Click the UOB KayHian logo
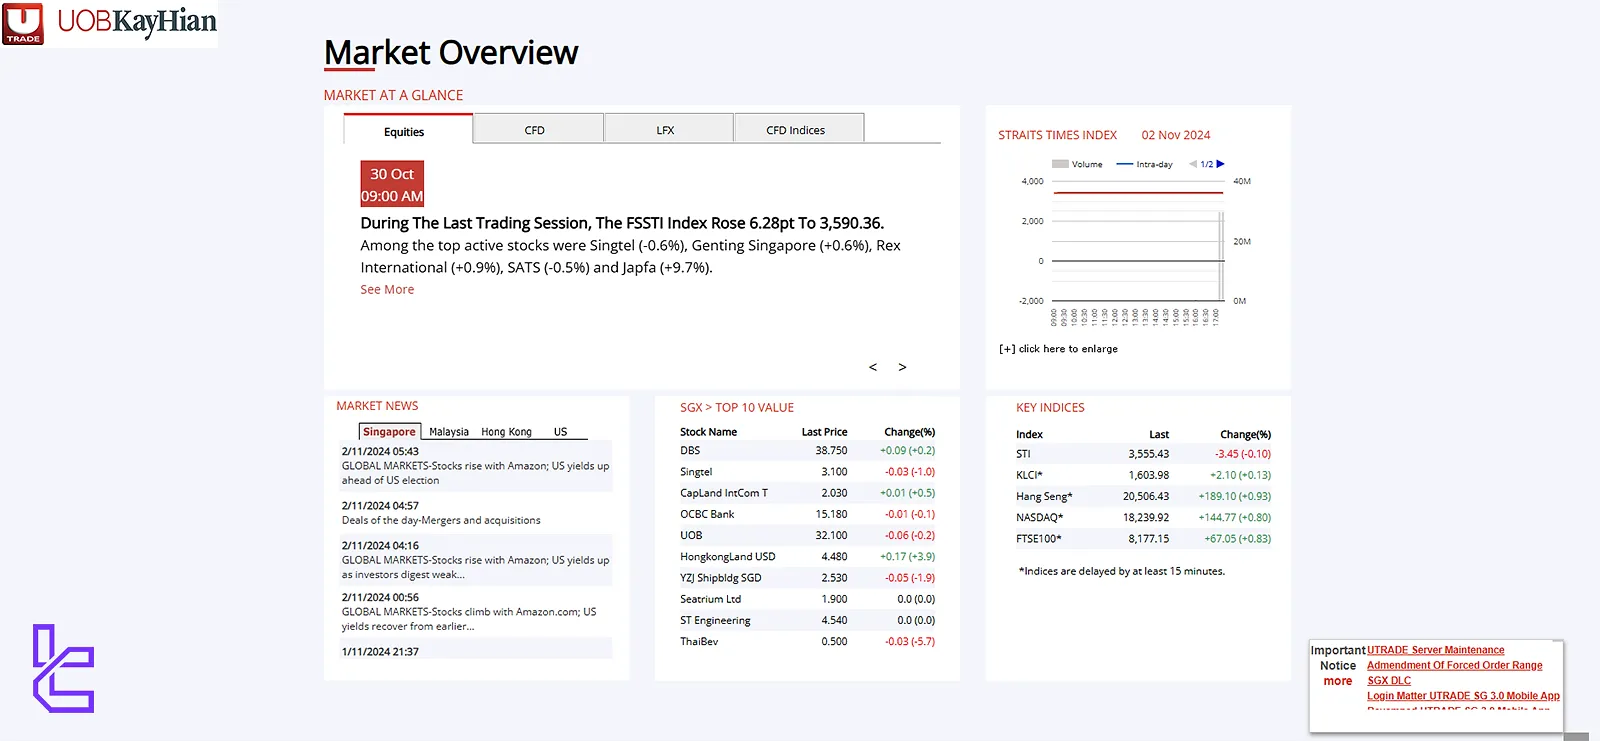The width and height of the screenshot is (1600, 741). pyautogui.click(x=109, y=24)
